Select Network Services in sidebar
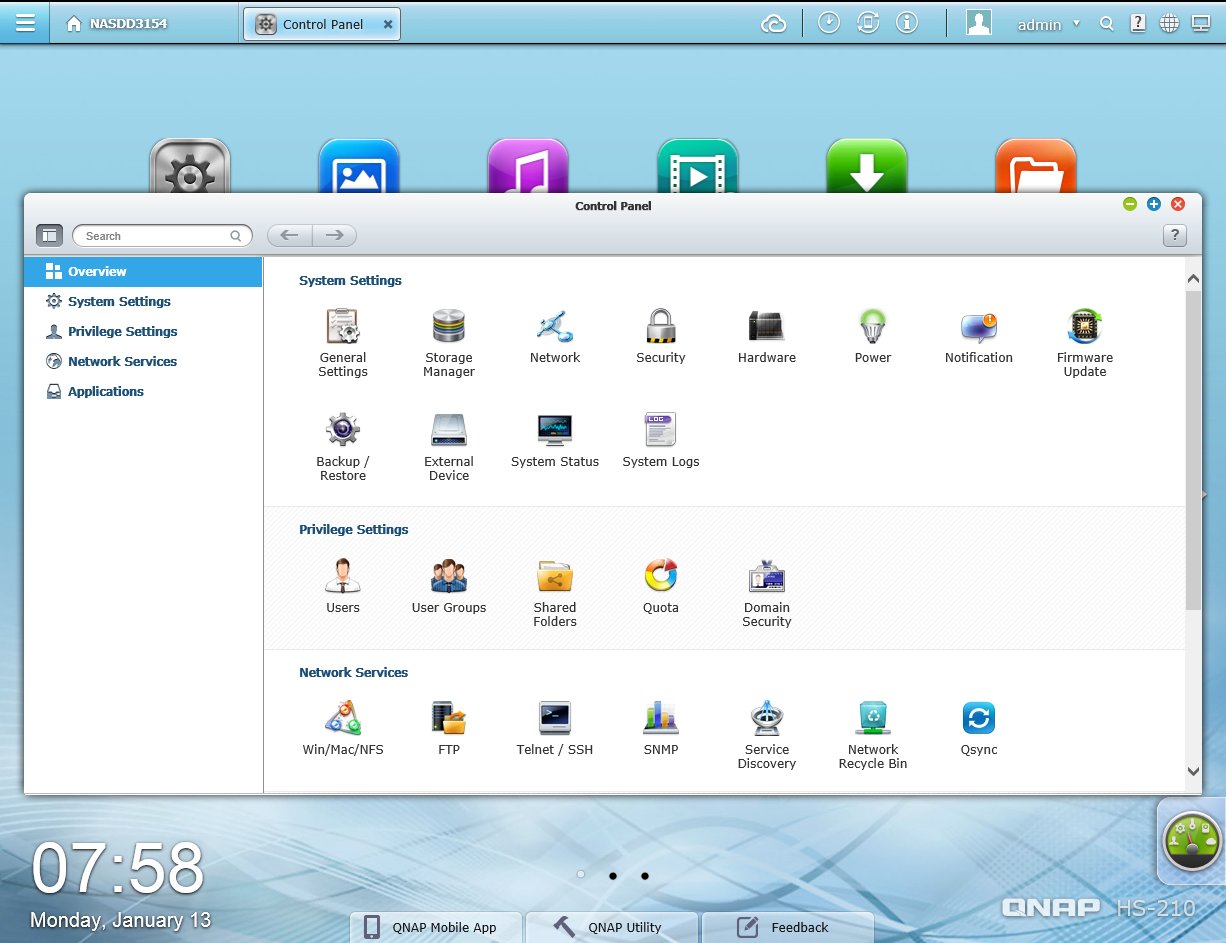Image resolution: width=1226 pixels, height=943 pixels. [143, 361]
